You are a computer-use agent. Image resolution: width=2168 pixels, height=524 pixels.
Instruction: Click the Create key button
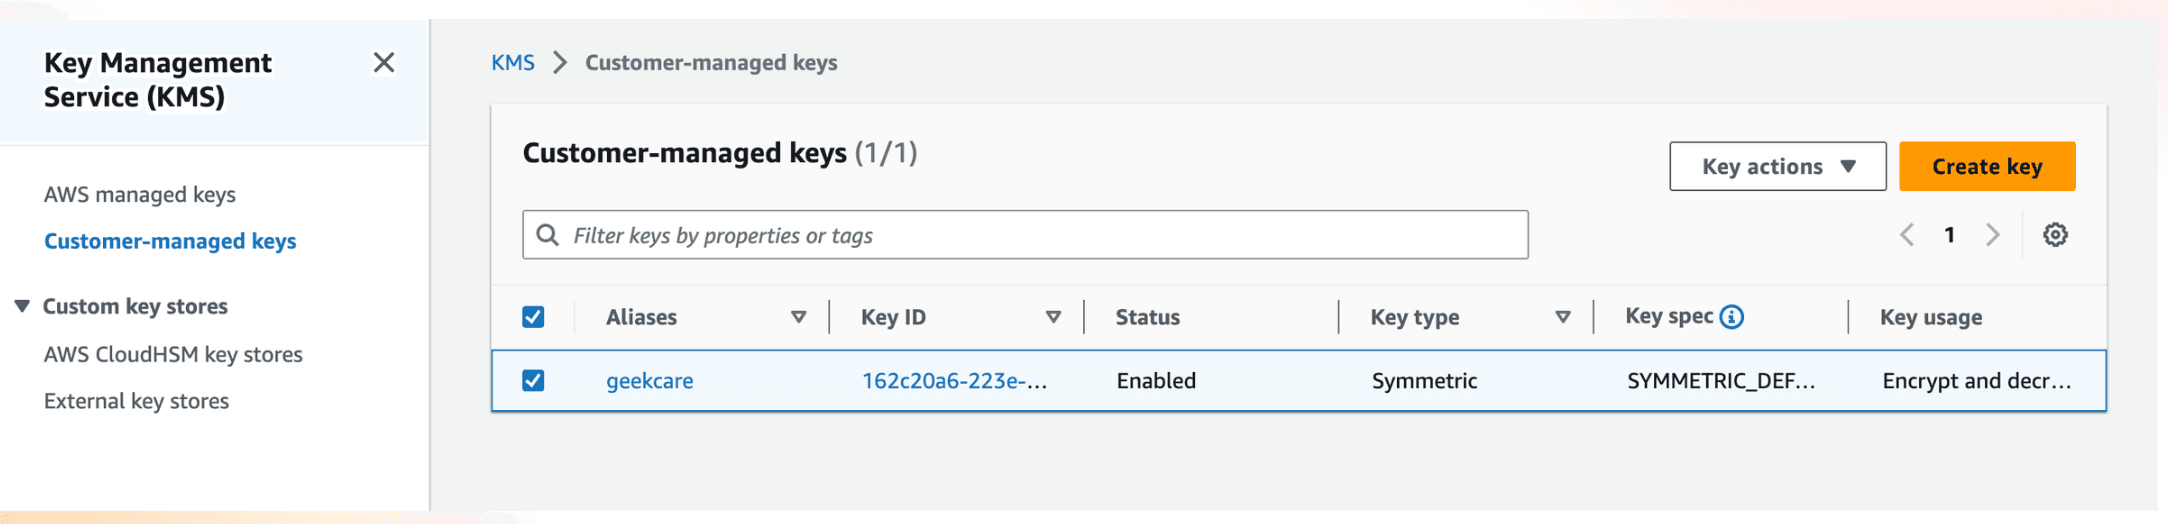click(x=1987, y=166)
